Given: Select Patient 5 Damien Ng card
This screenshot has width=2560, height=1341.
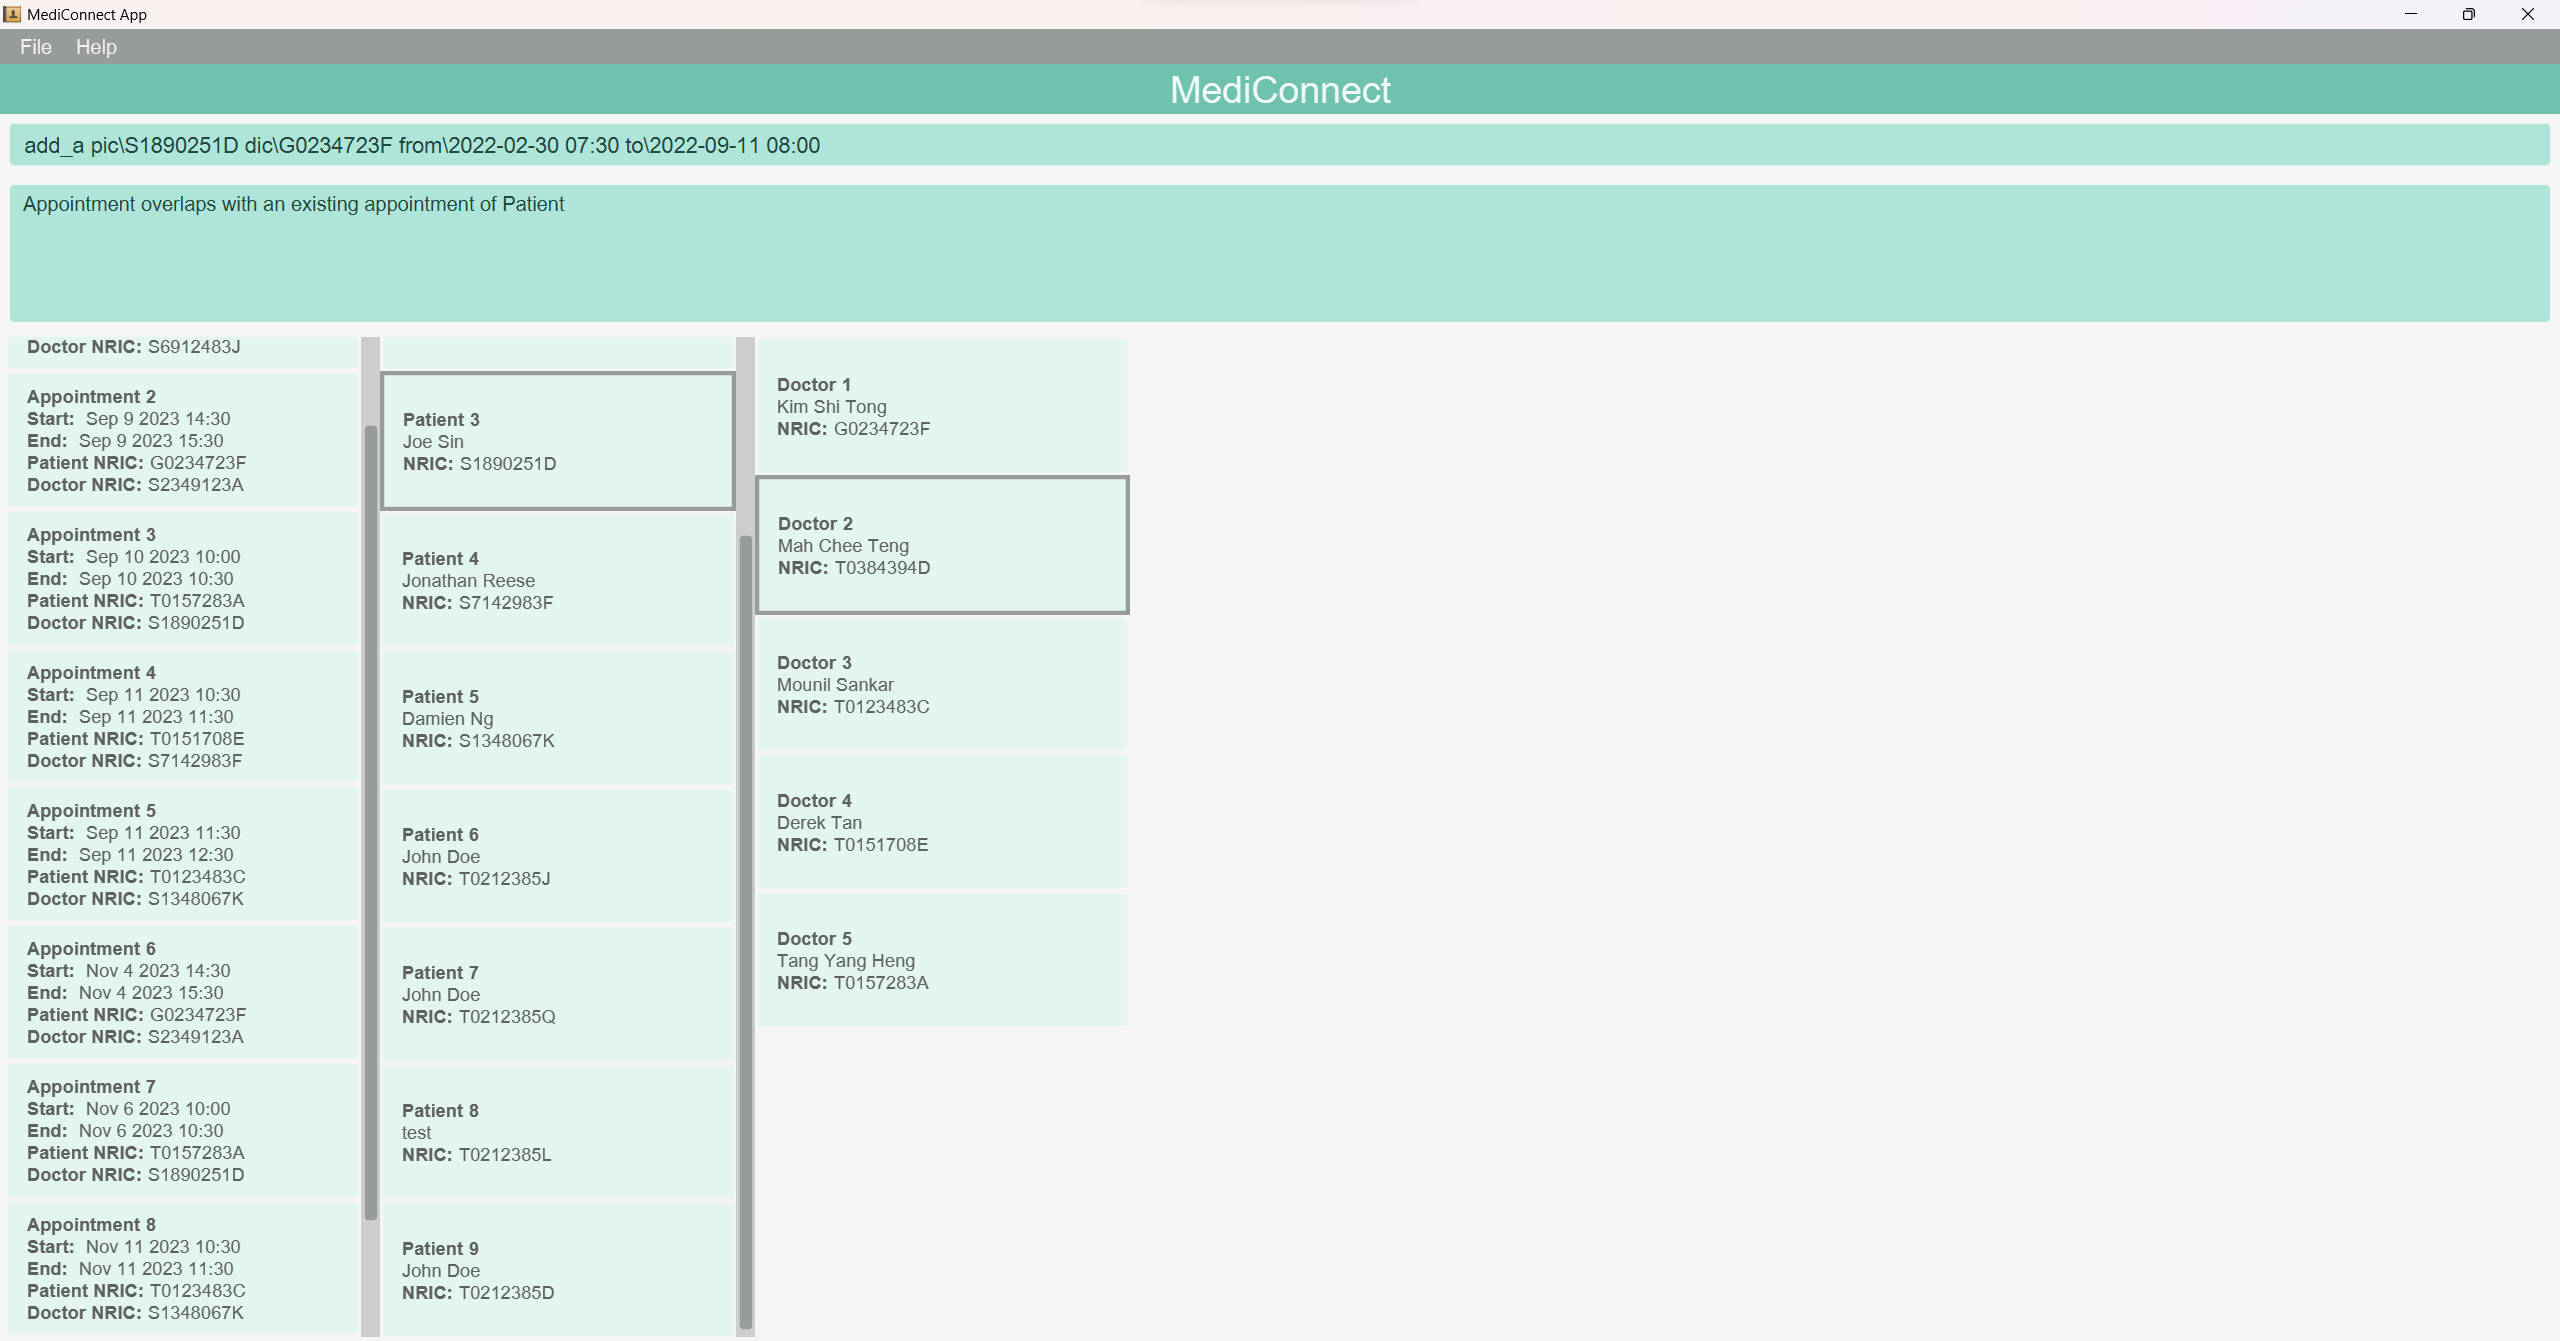Looking at the screenshot, I should [x=557, y=718].
